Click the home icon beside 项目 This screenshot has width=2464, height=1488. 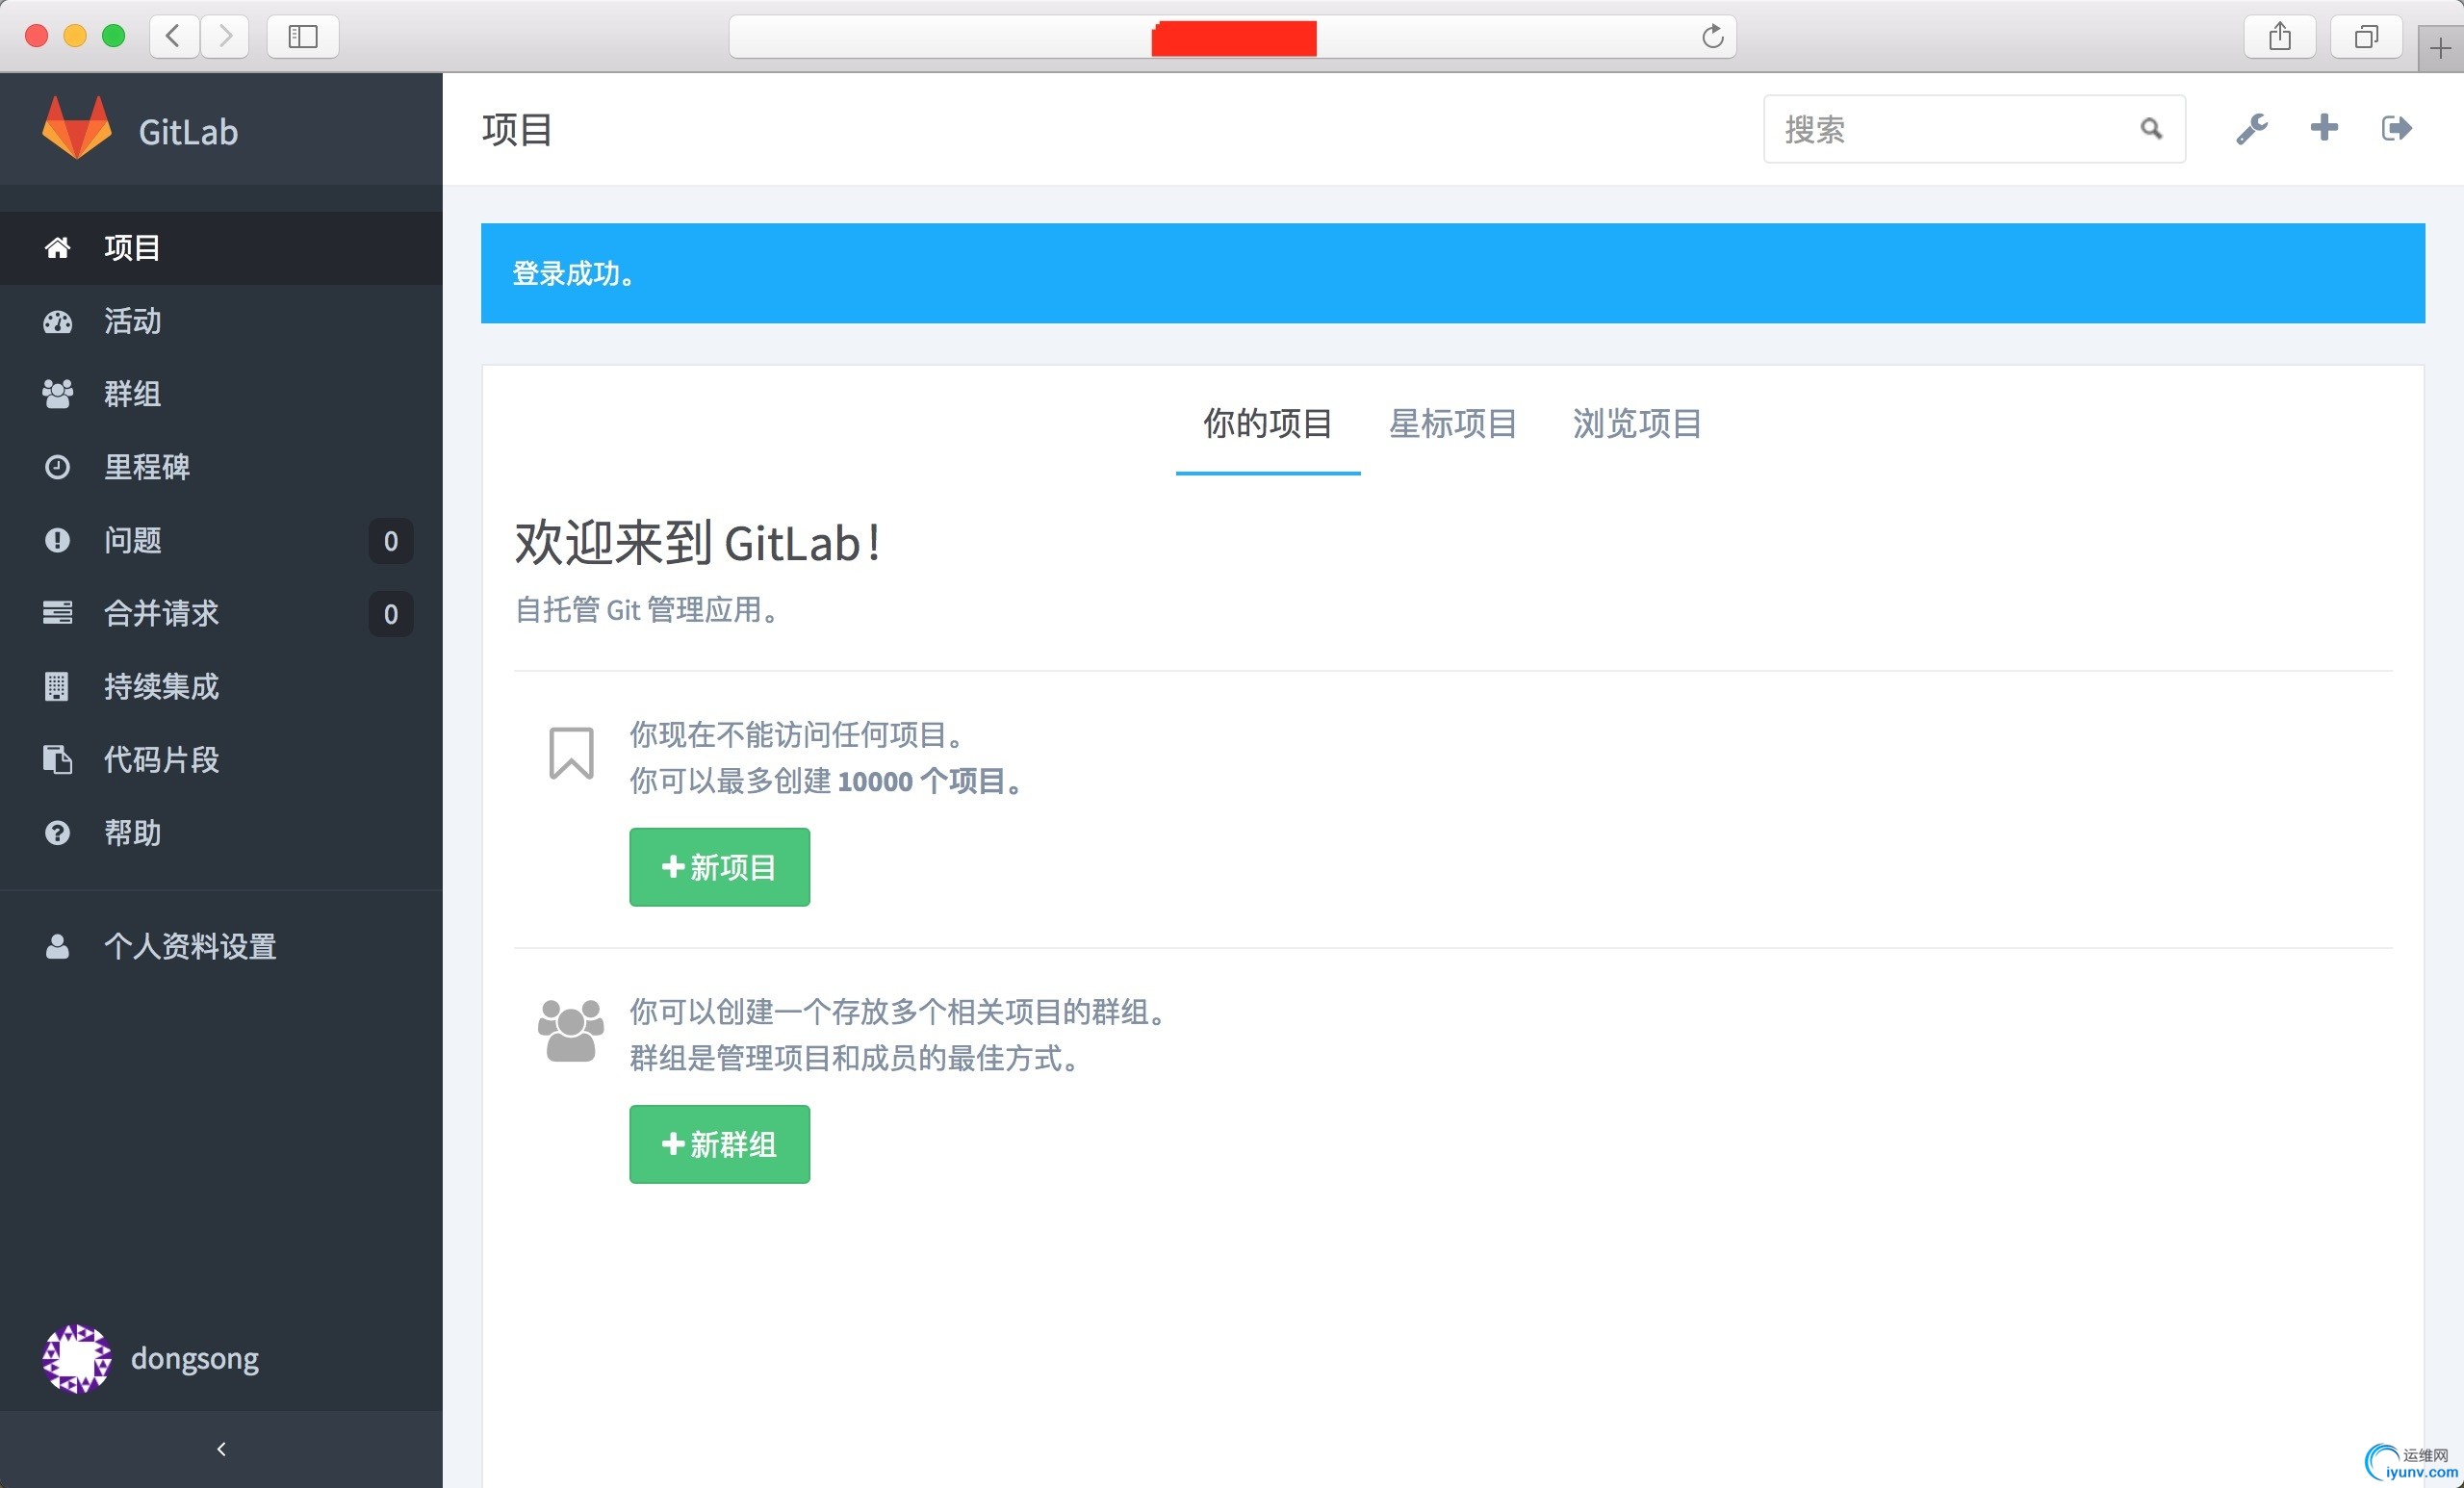point(57,247)
